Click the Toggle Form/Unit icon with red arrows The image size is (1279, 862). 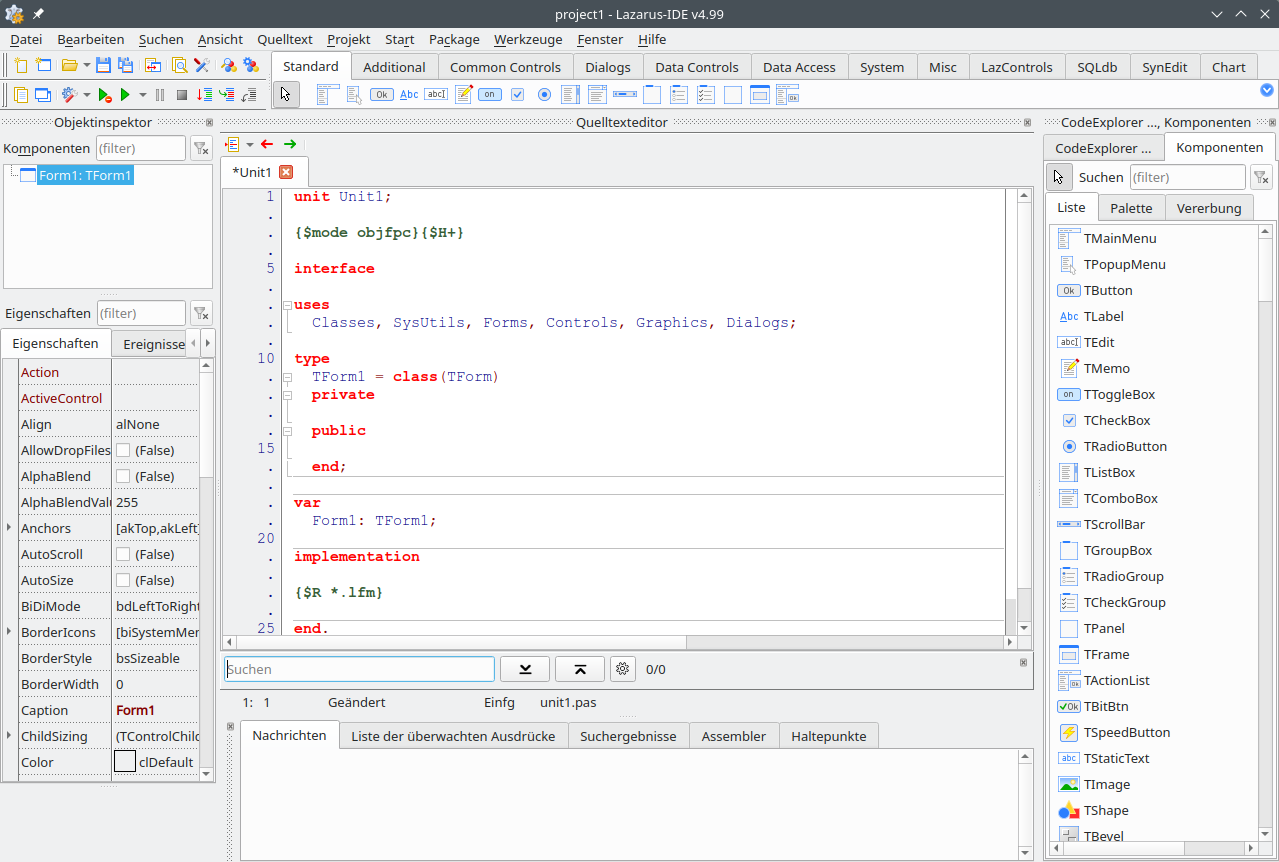click(153, 65)
